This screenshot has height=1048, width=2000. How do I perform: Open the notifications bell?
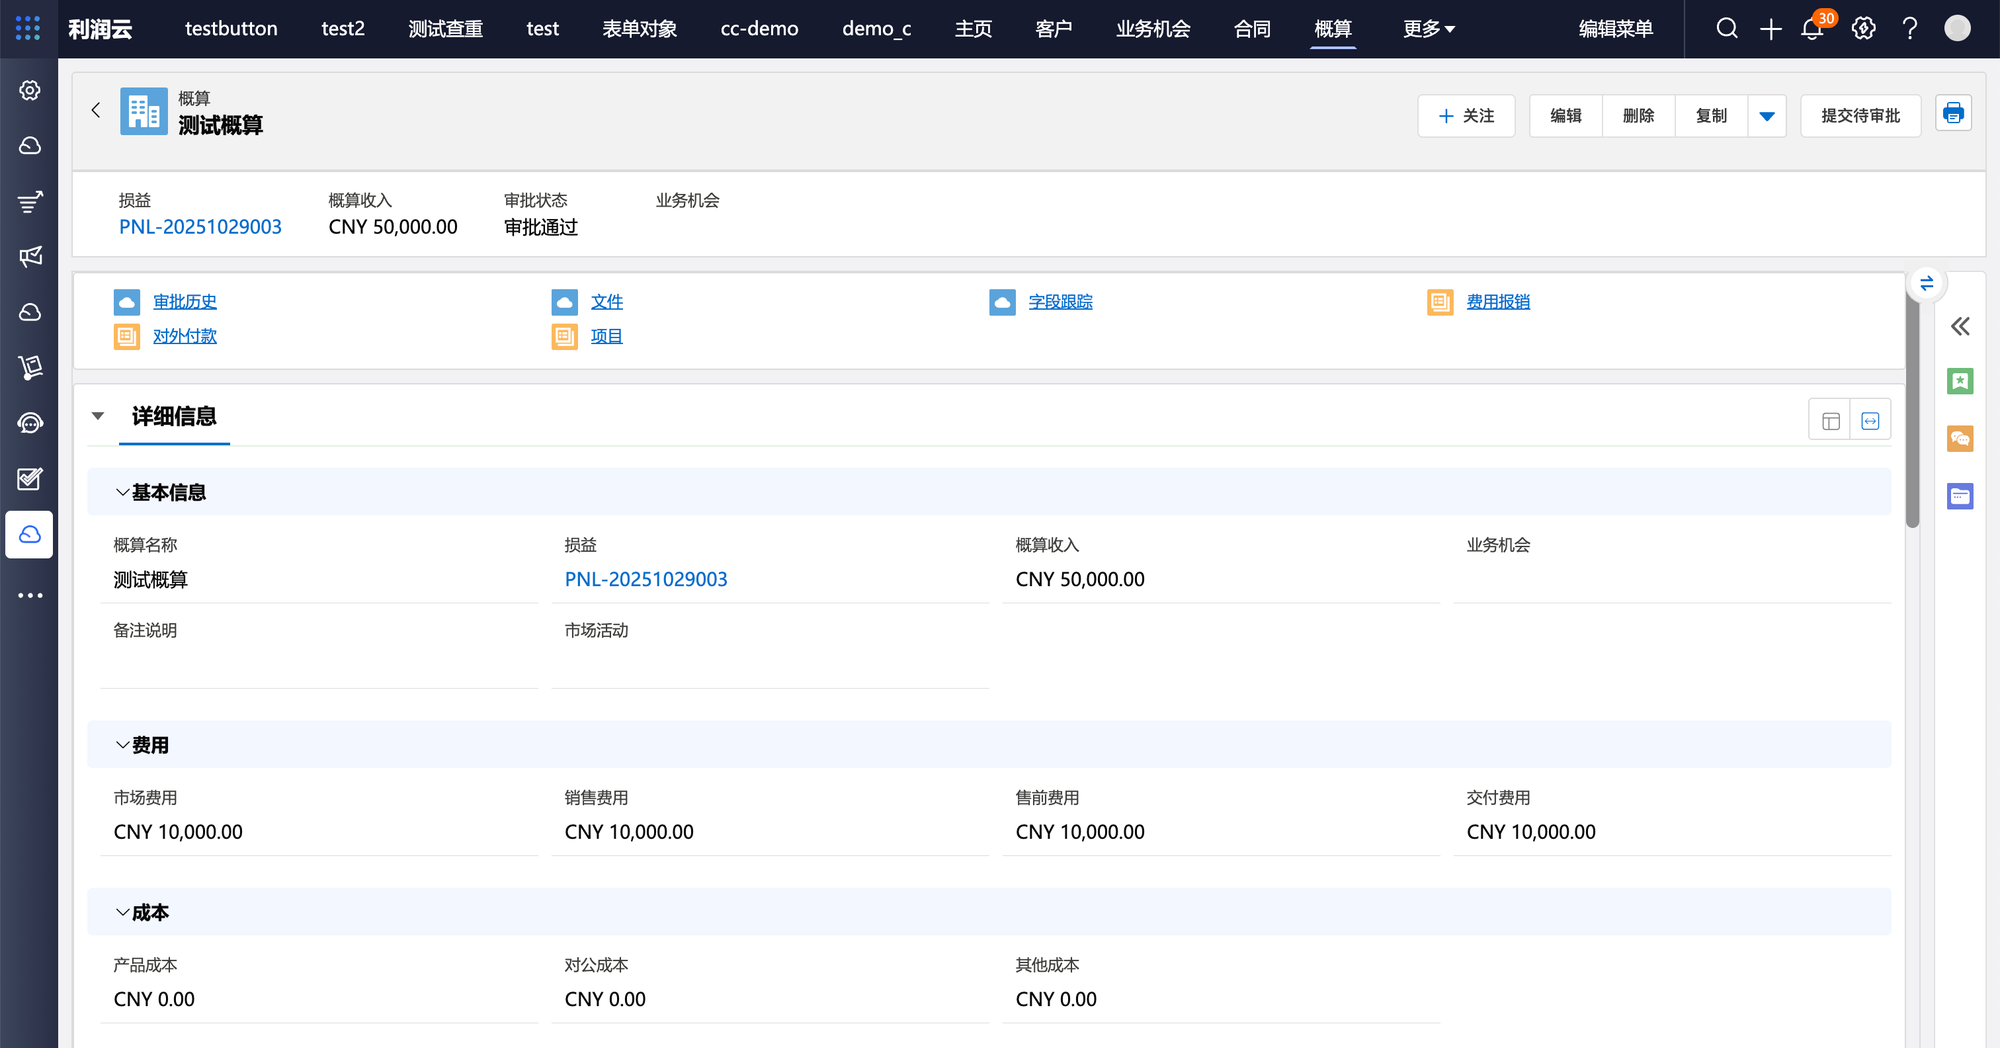point(1812,29)
